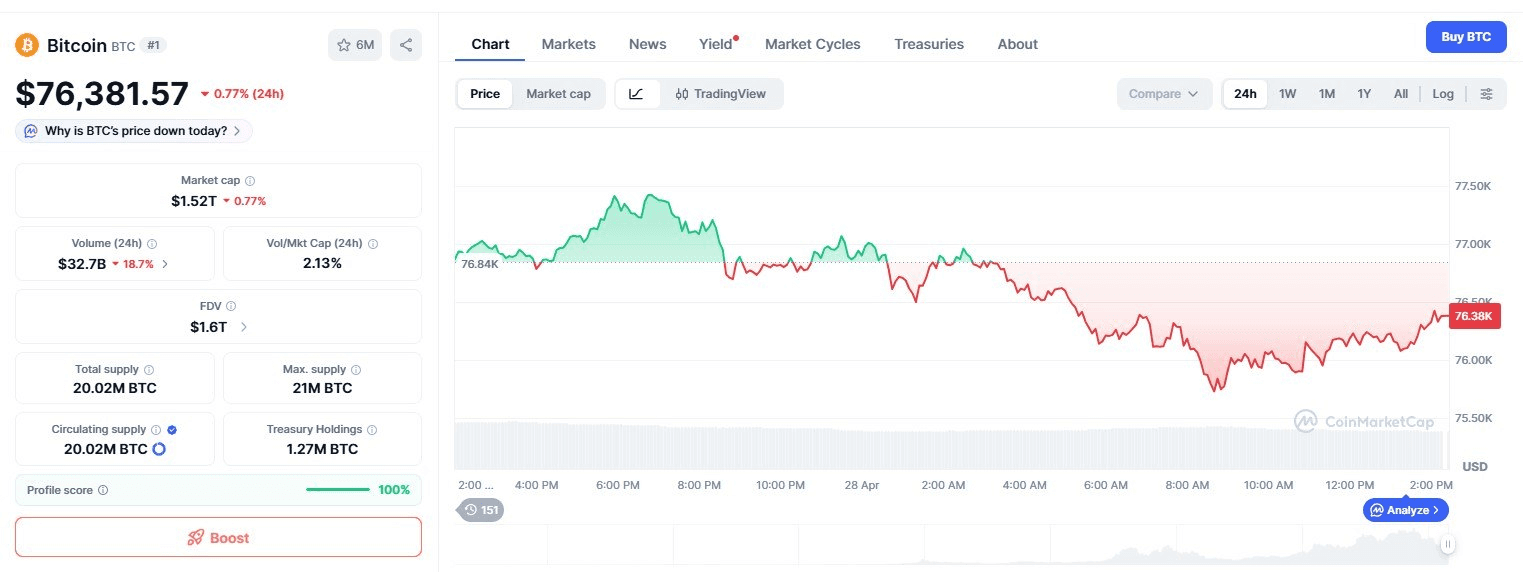The image size is (1523, 572).
Task: Select the line chart icon
Action: tap(636, 94)
